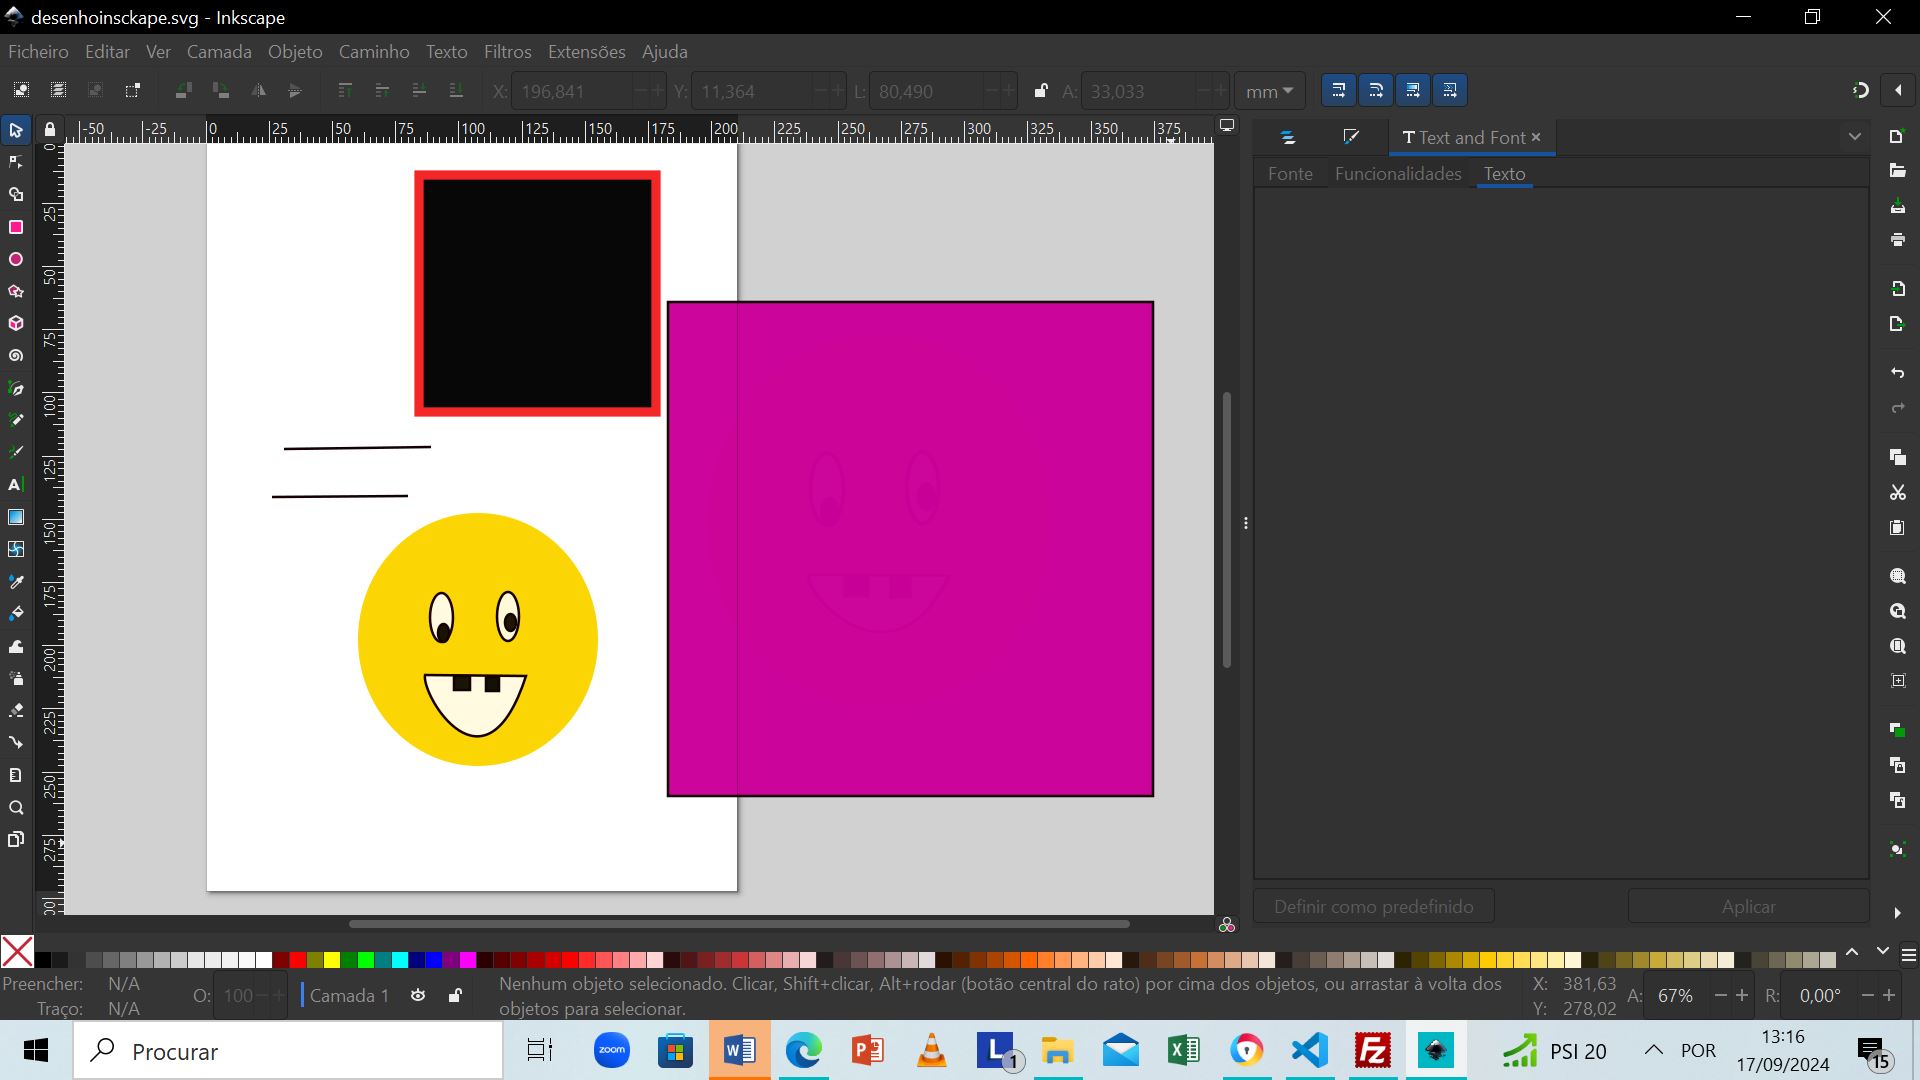Open canvas display options at ruler end
Image resolution: width=1920 pixels, height=1080 pixels.
1227,126
